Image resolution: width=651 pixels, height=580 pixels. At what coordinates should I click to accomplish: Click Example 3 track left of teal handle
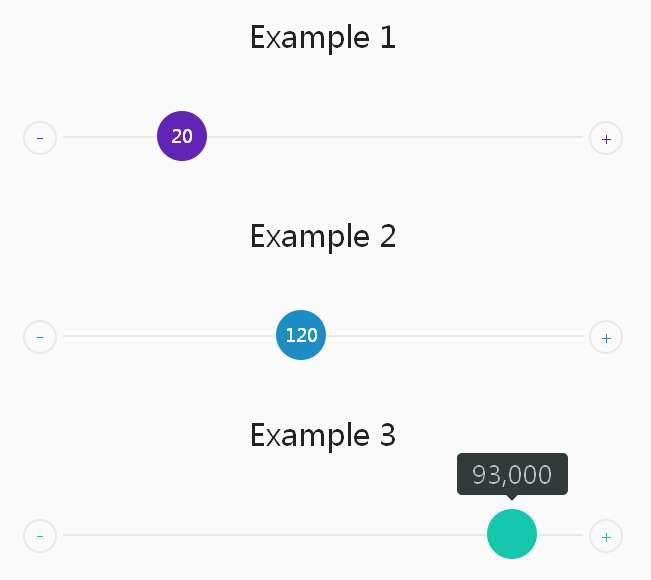point(270,535)
